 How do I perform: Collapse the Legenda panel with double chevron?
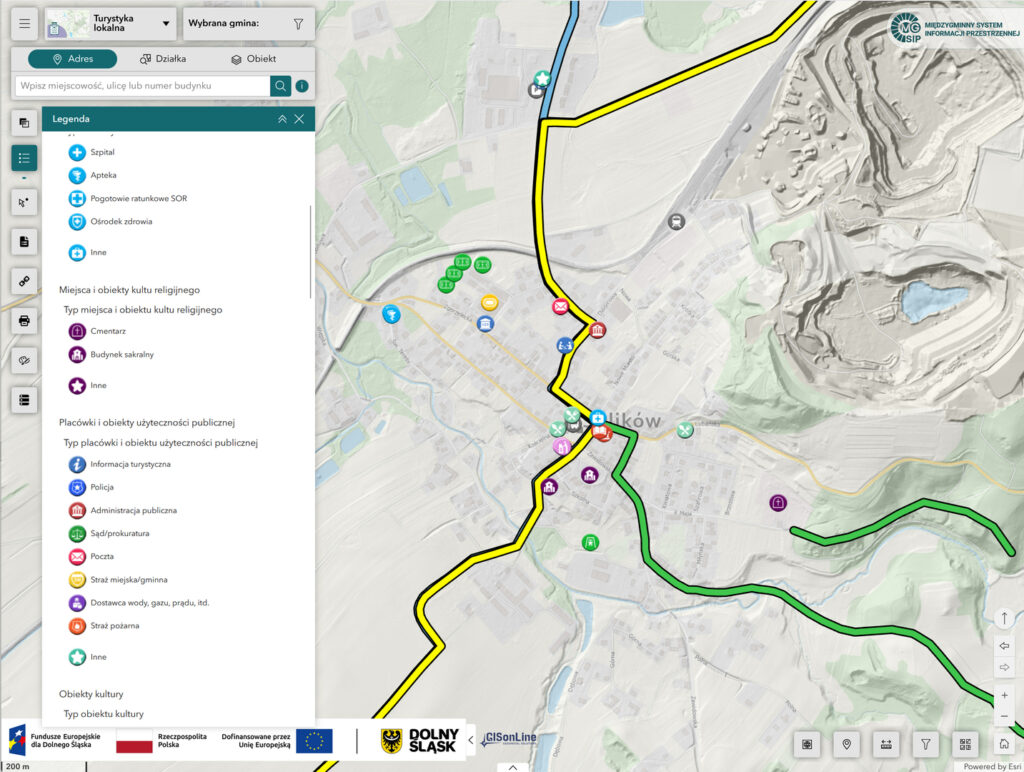(x=282, y=119)
